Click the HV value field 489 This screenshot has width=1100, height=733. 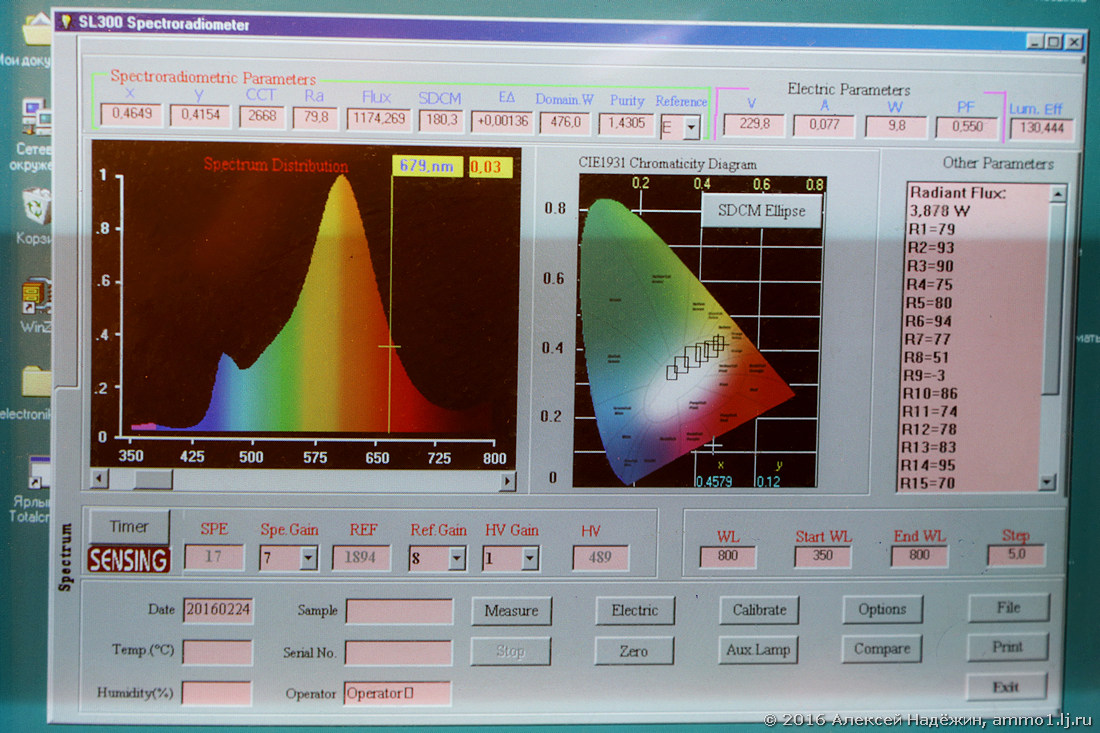pyautogui.click(x=601, y=558)
